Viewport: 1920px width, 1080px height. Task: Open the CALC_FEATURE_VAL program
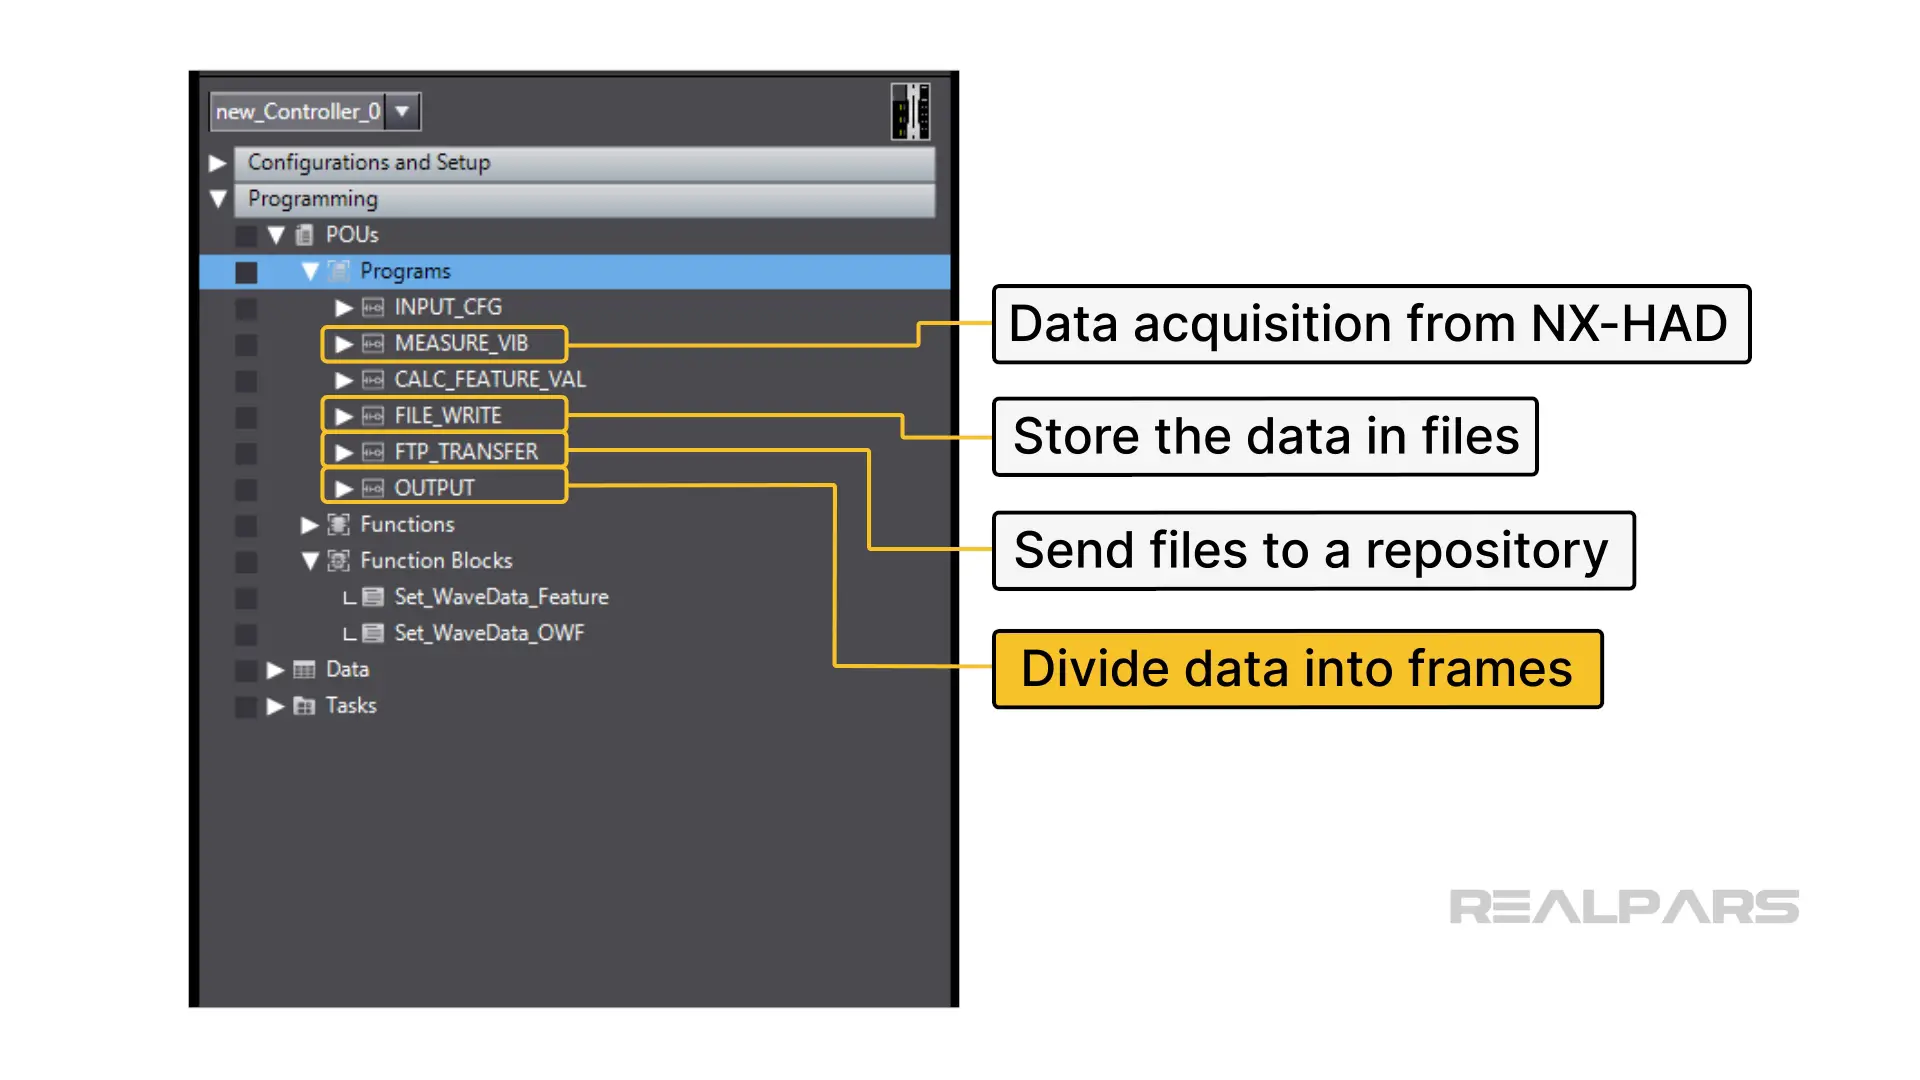coord(490,380)
